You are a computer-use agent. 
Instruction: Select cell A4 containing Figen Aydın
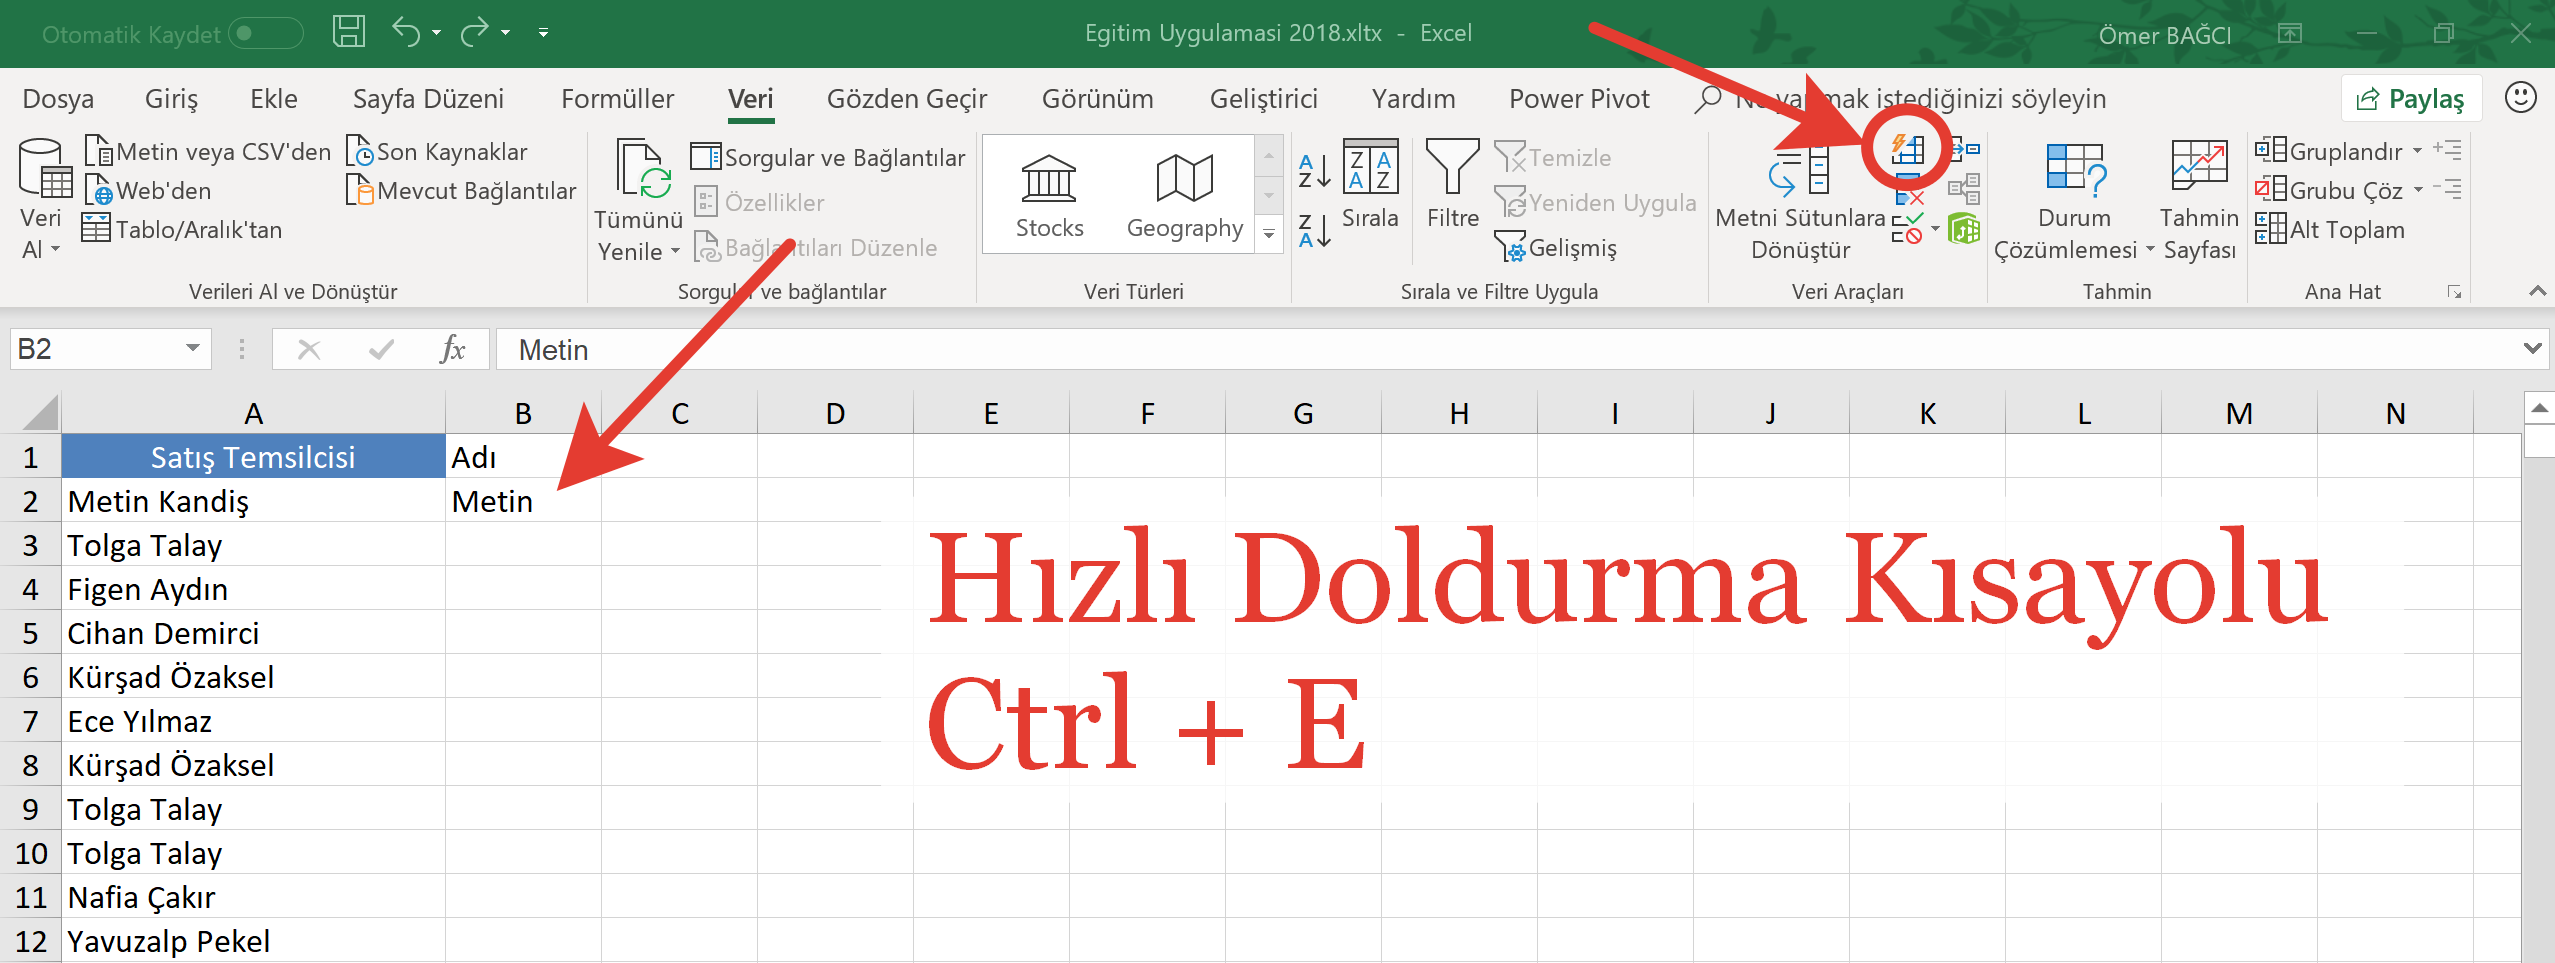(253, 589)
